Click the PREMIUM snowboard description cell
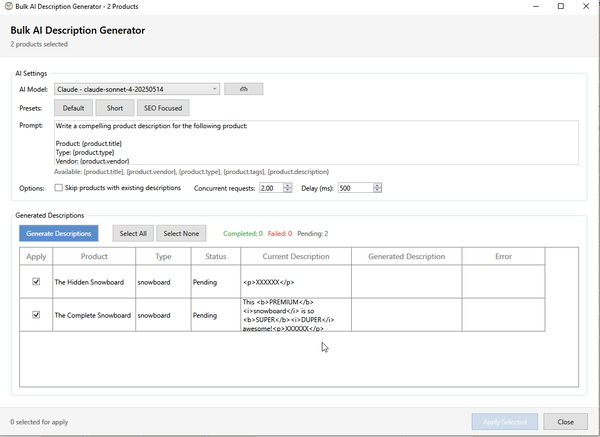 [296, 315]
